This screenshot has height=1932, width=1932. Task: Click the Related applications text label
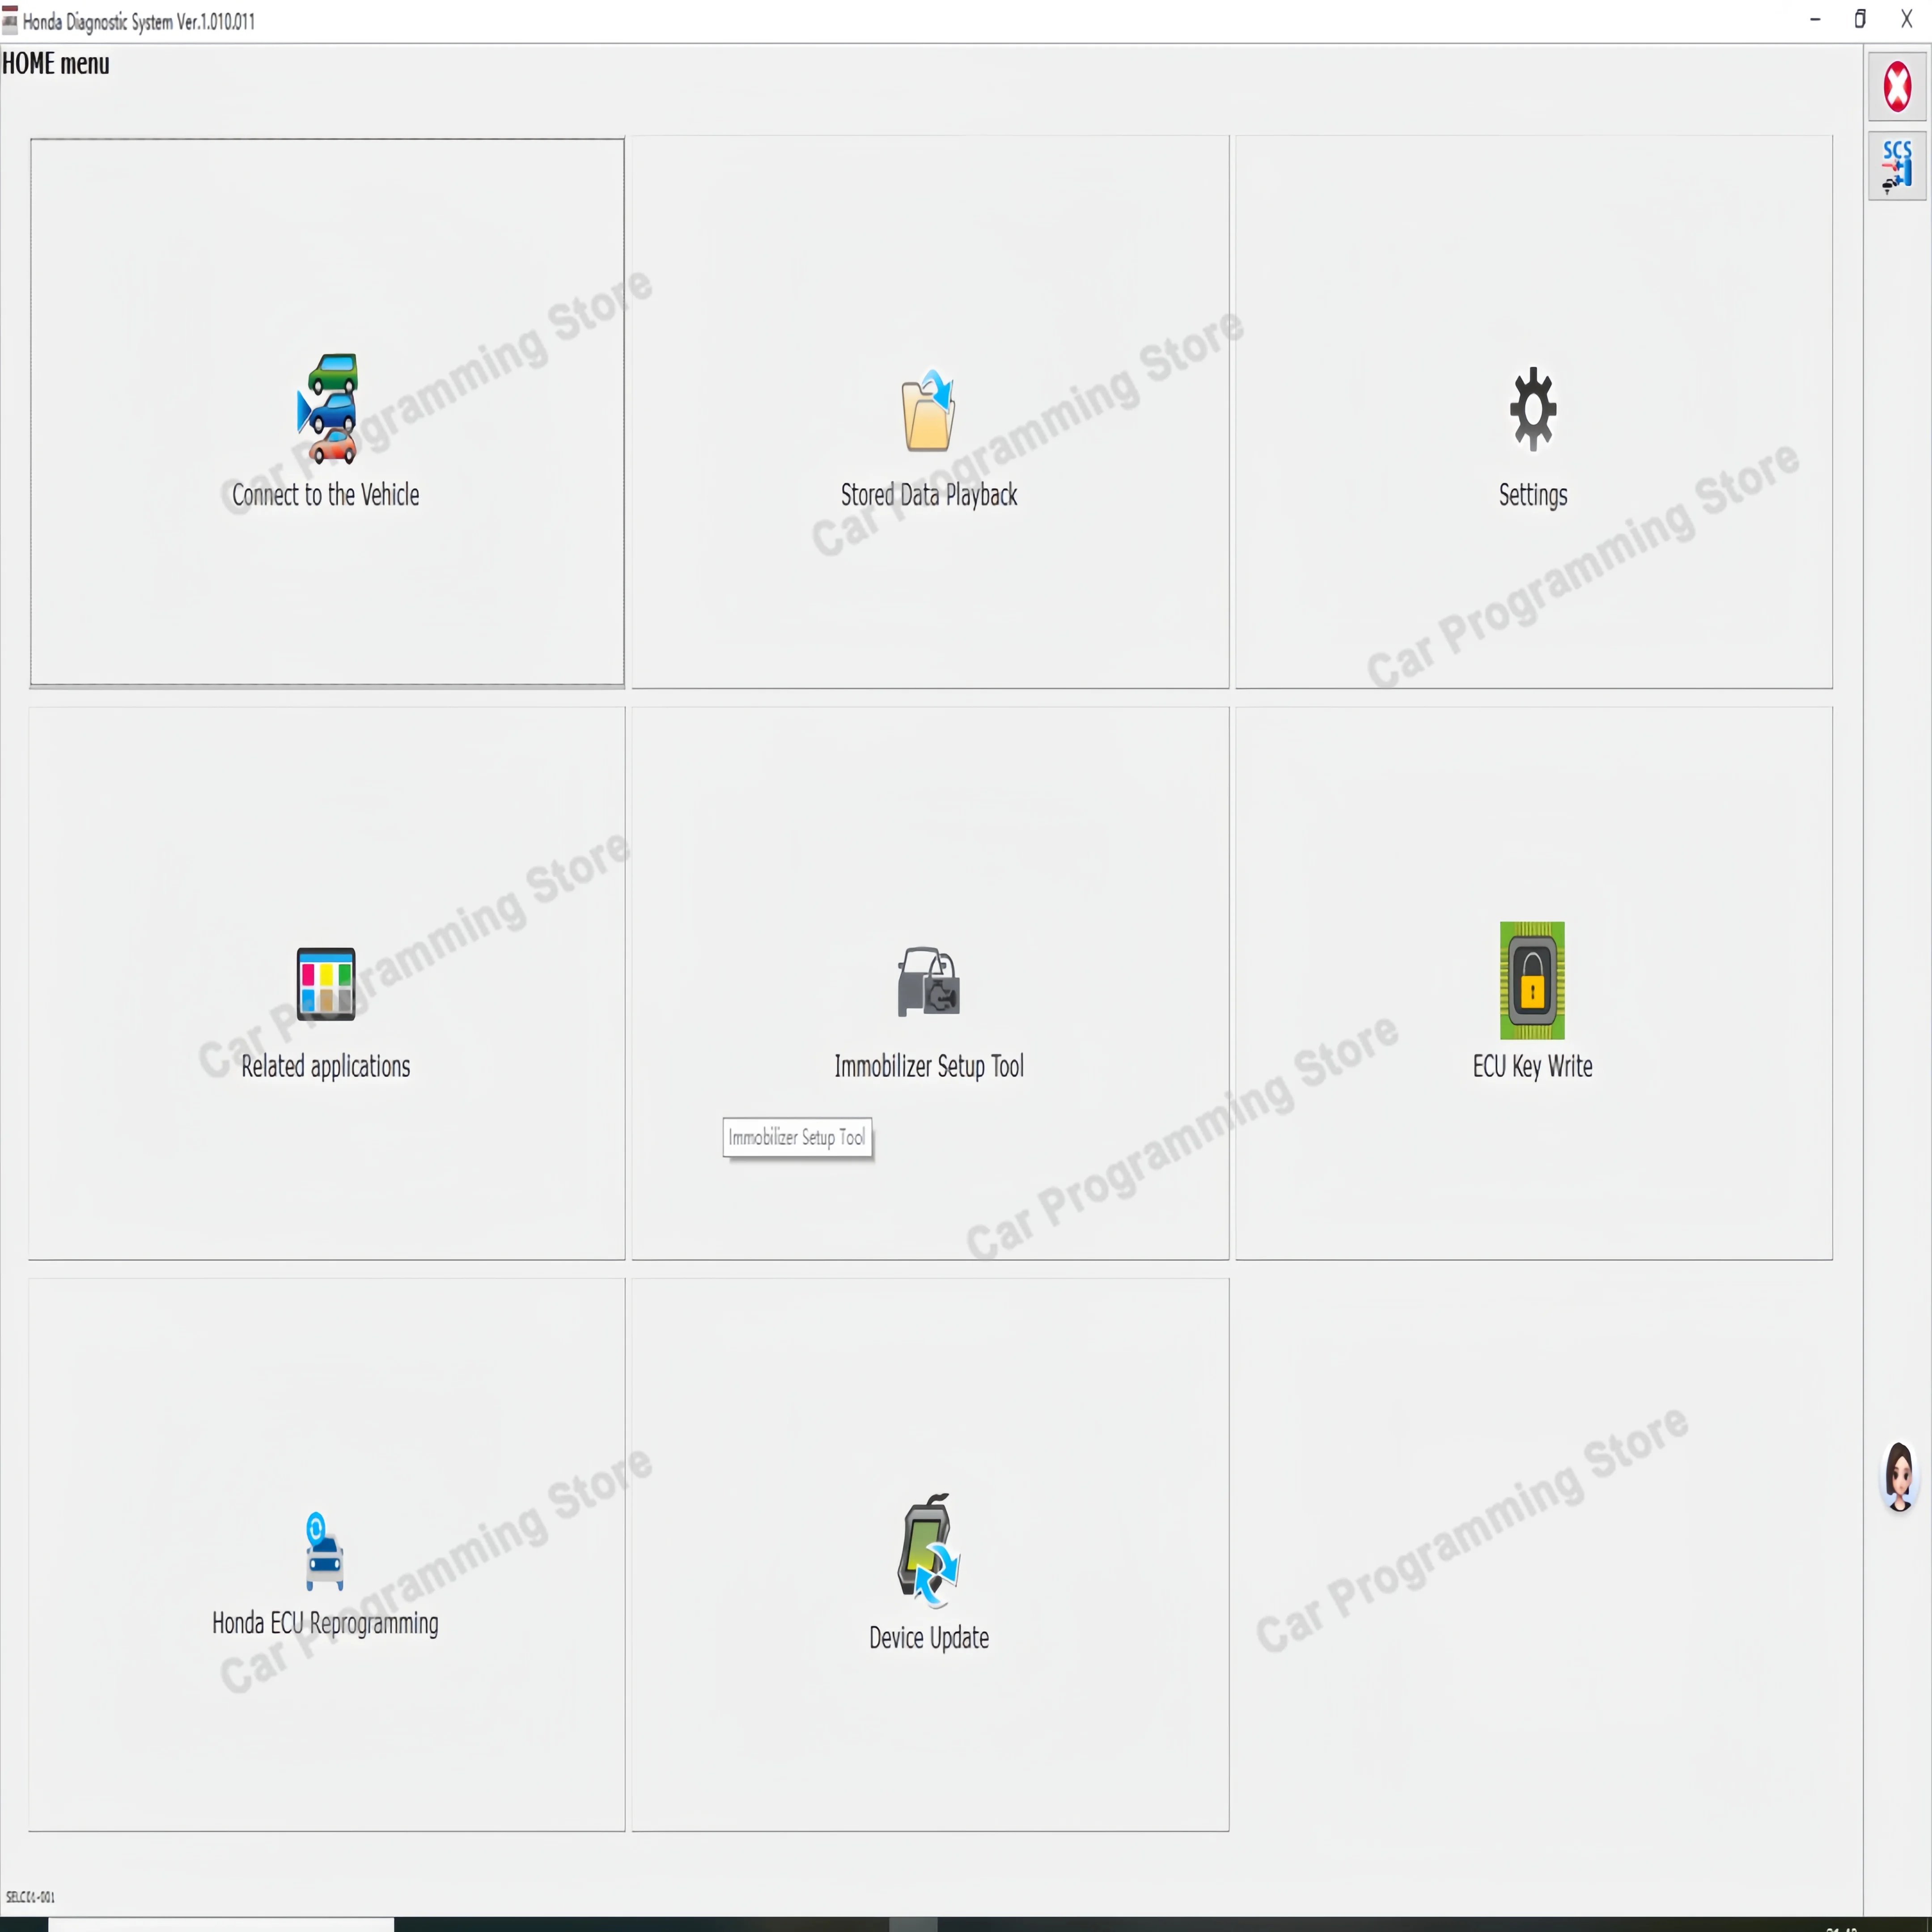tap(326, 1067)
